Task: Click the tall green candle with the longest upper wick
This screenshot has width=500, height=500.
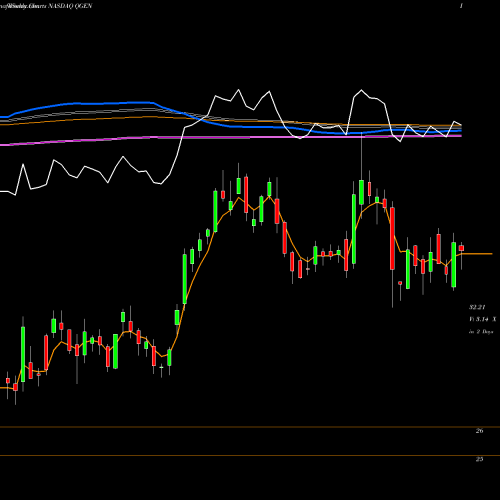Action: coord(361,192)
